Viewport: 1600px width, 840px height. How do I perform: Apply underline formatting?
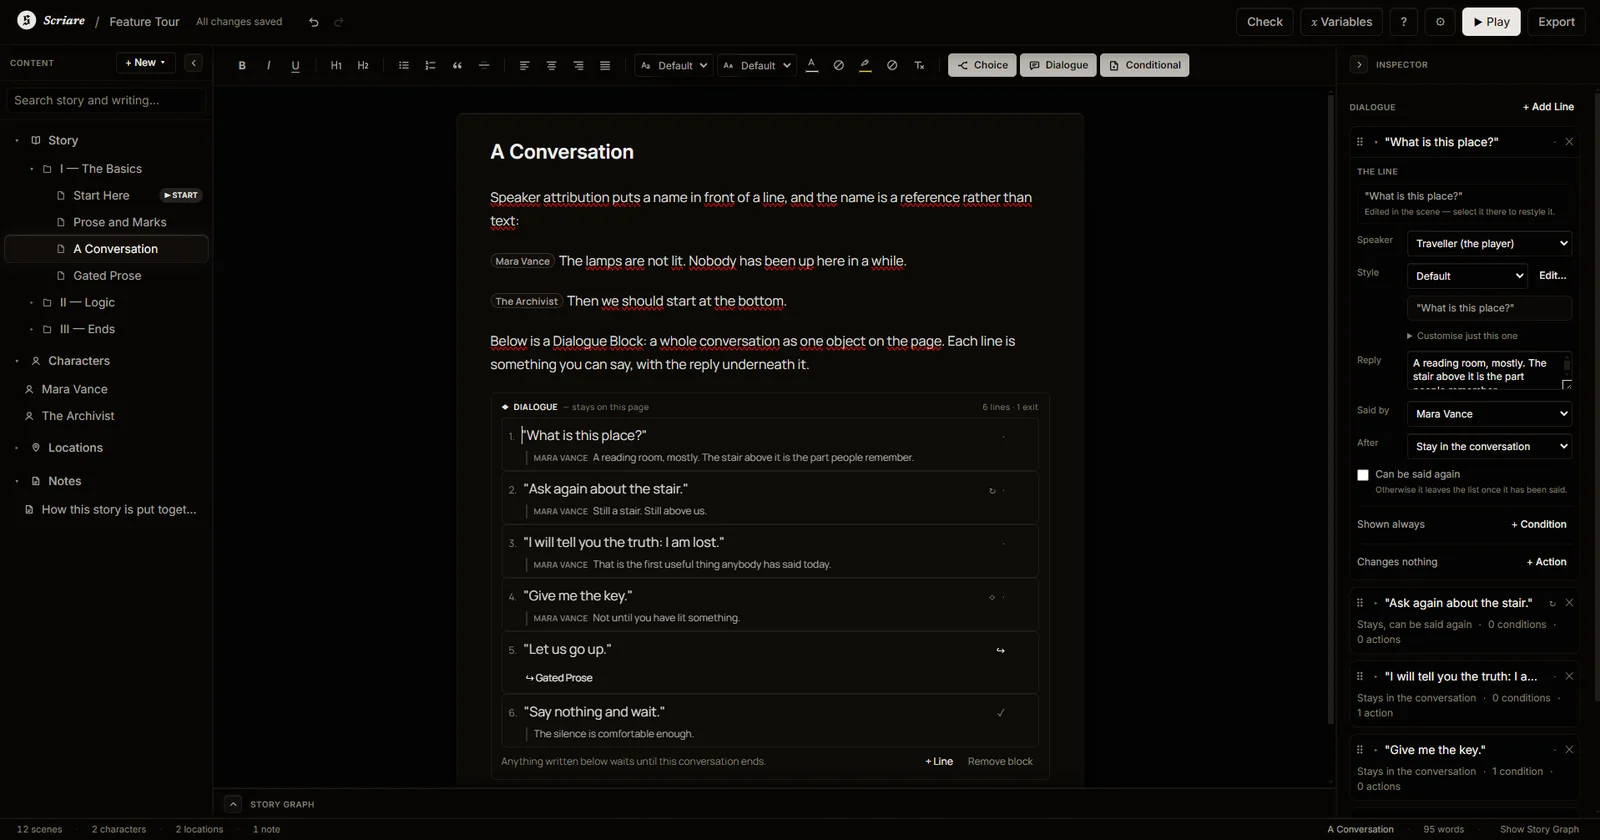click(x=295, y=65)
